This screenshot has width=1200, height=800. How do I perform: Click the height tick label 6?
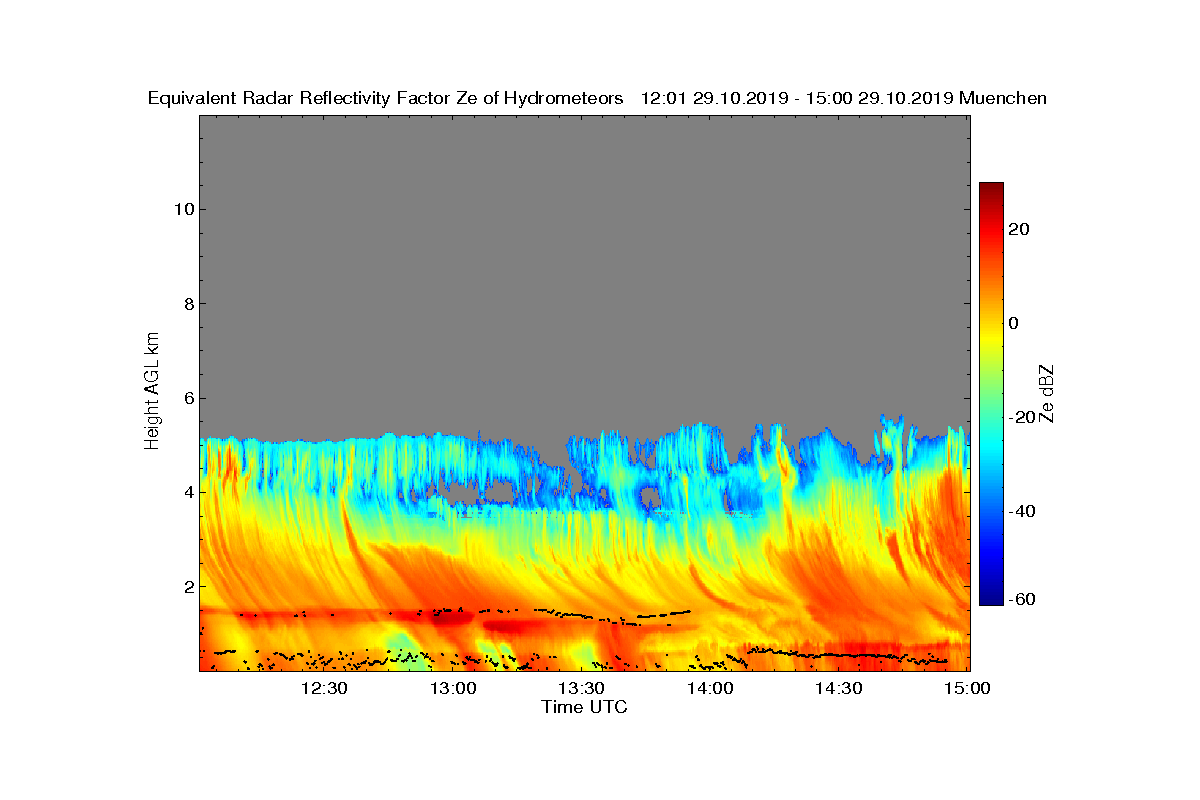[x=187, y=398]
